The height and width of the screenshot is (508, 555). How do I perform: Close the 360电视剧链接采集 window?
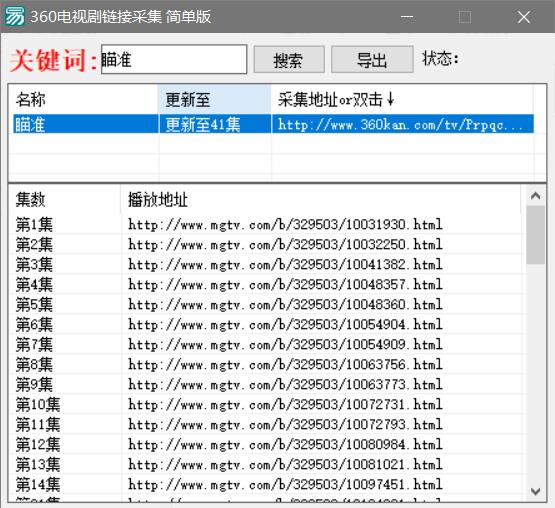(523, 17)
